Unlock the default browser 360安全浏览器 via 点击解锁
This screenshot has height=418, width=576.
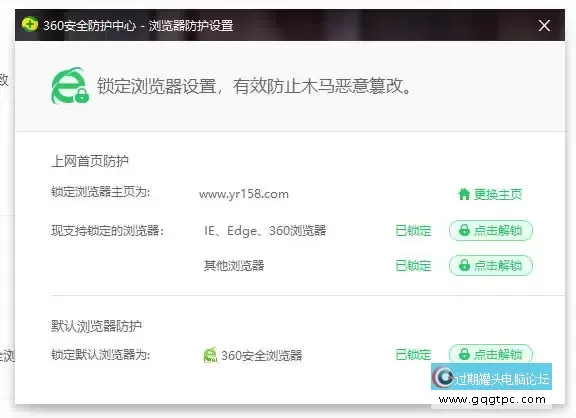(491, 354)
